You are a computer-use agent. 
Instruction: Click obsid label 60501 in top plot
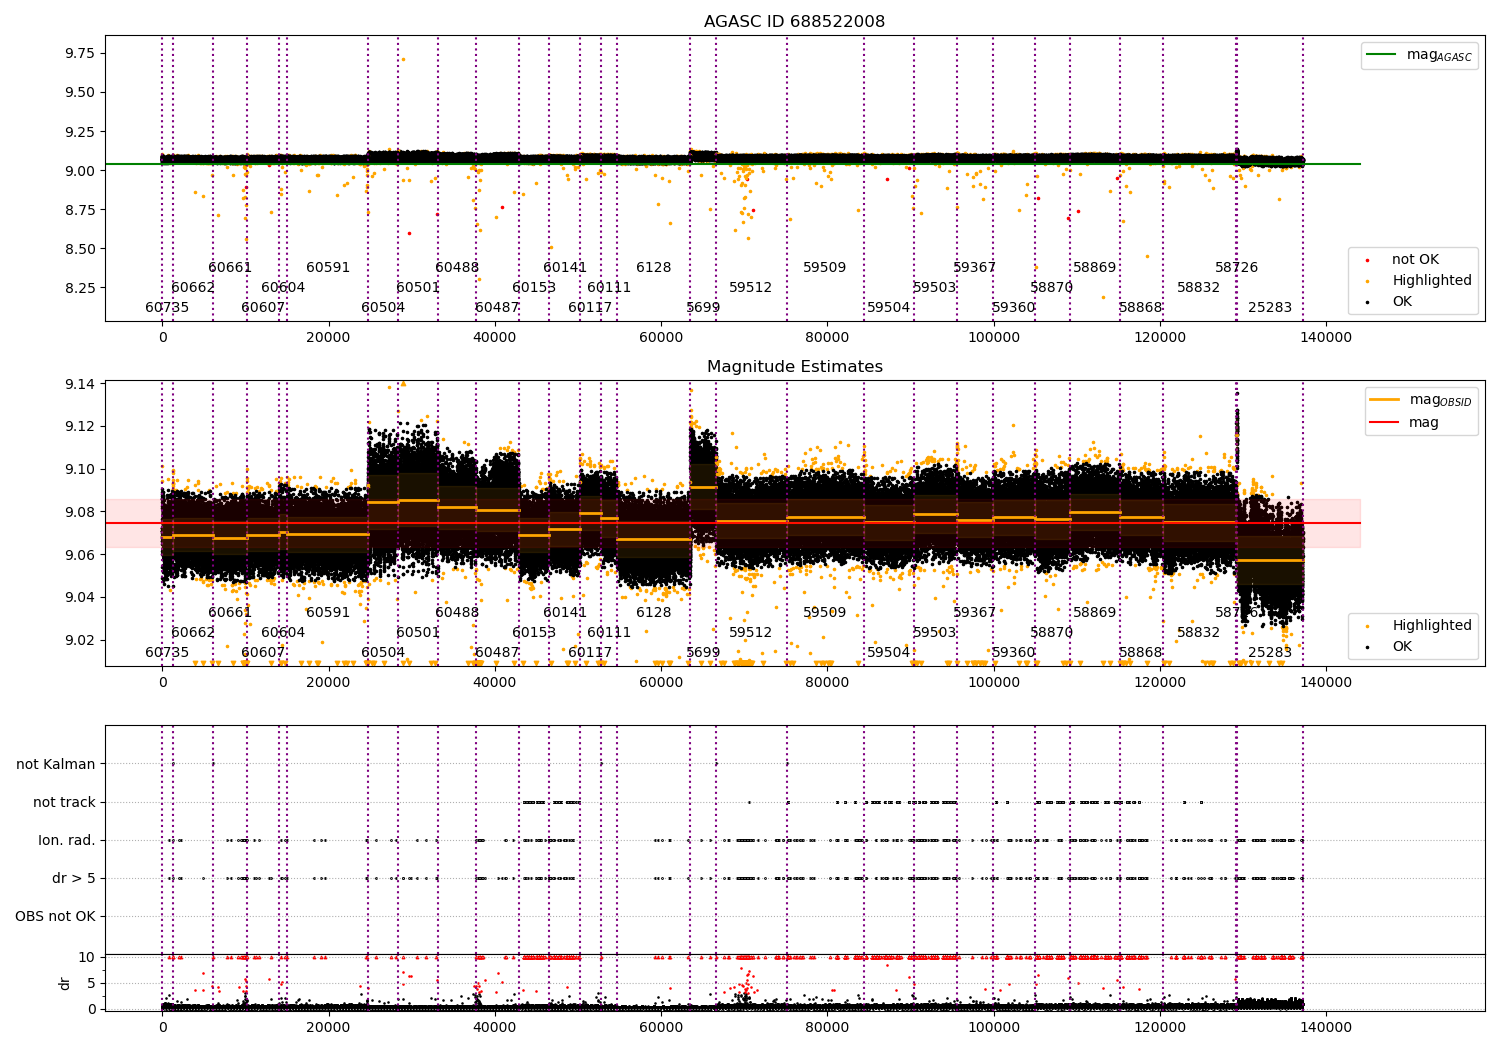418,288
